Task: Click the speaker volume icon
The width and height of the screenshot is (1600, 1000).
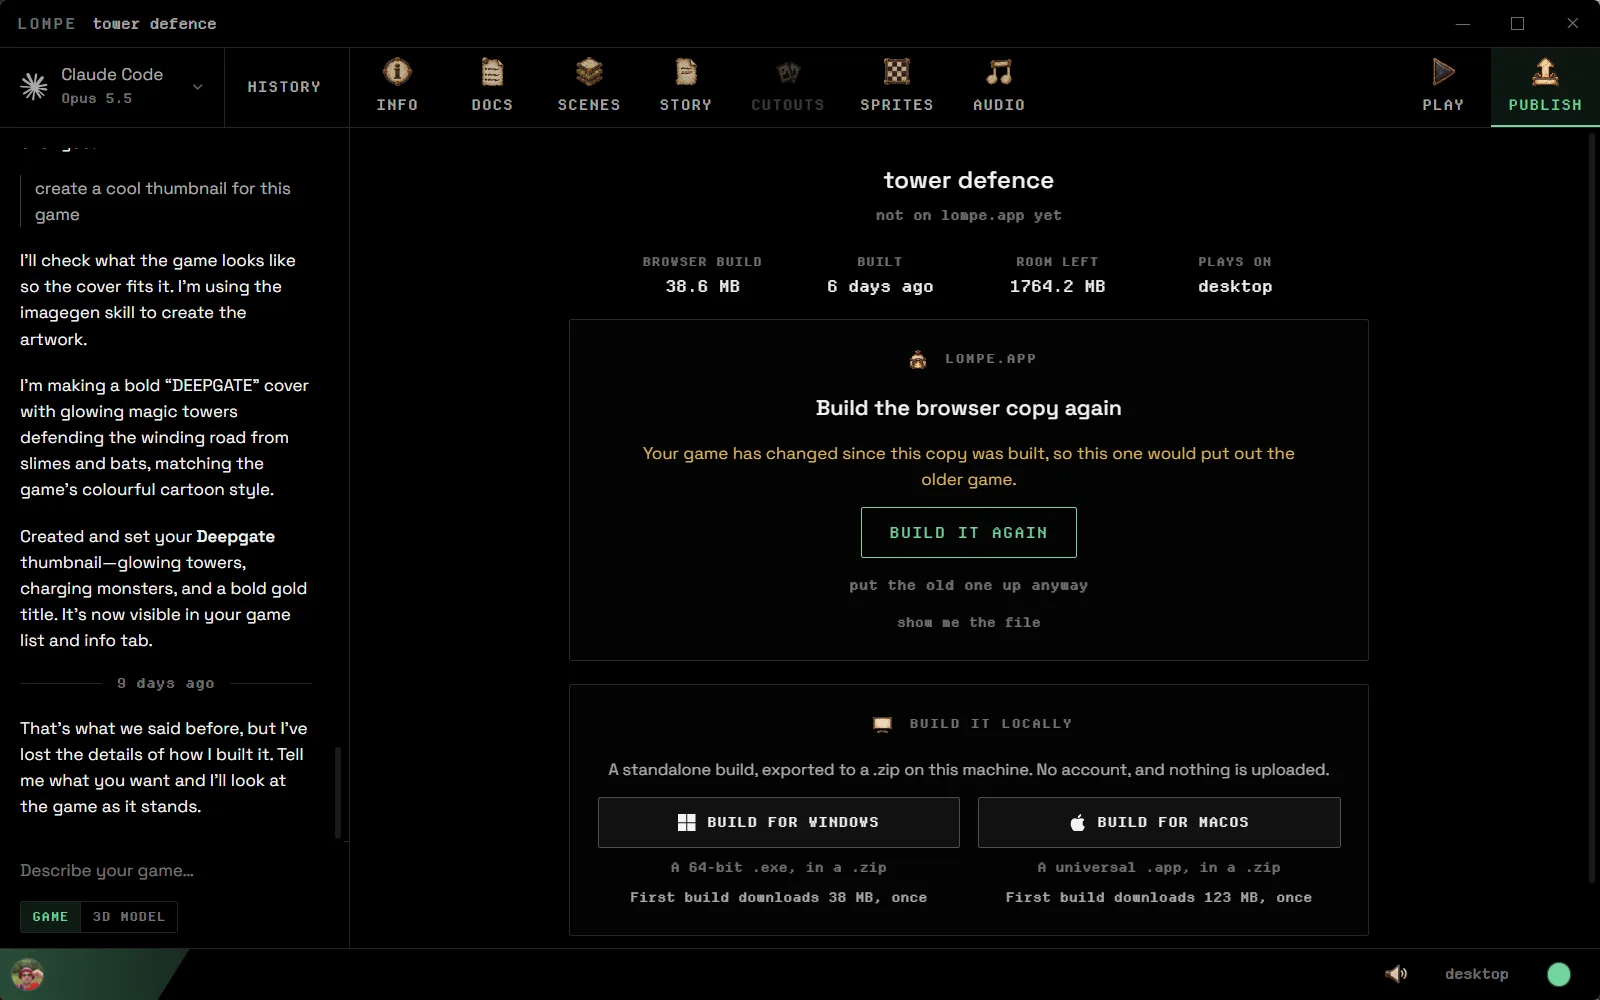Action: coord(1396,974)
